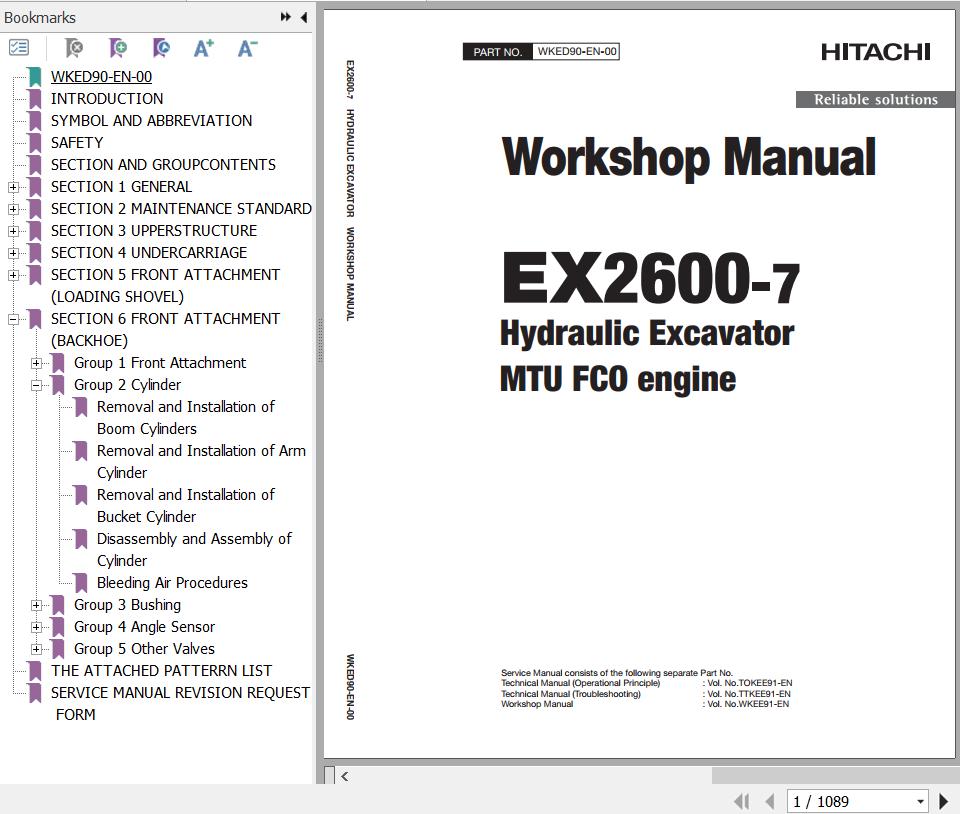The image size is (960, 814).
Task: Expand Group 1 Front Attachment
Action: (x=37, y=364)
